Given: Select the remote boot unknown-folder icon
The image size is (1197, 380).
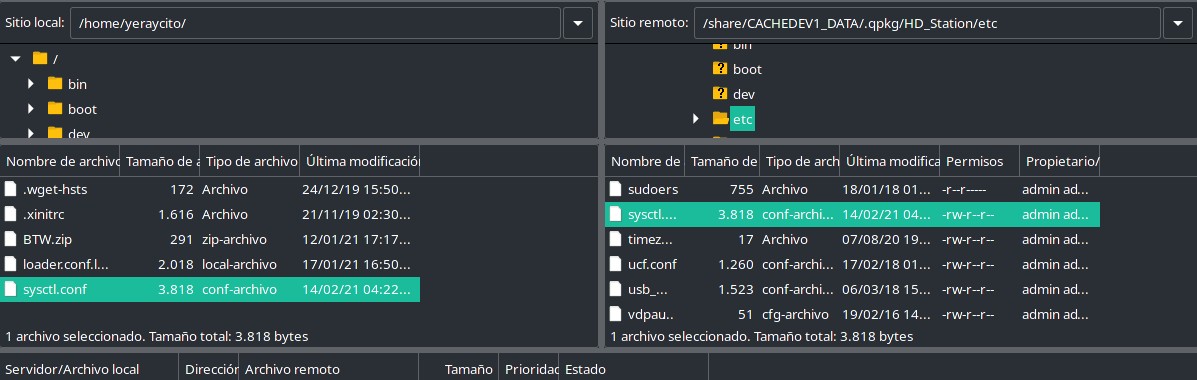Looking at the screenshot, I should (x=720, y=69).
